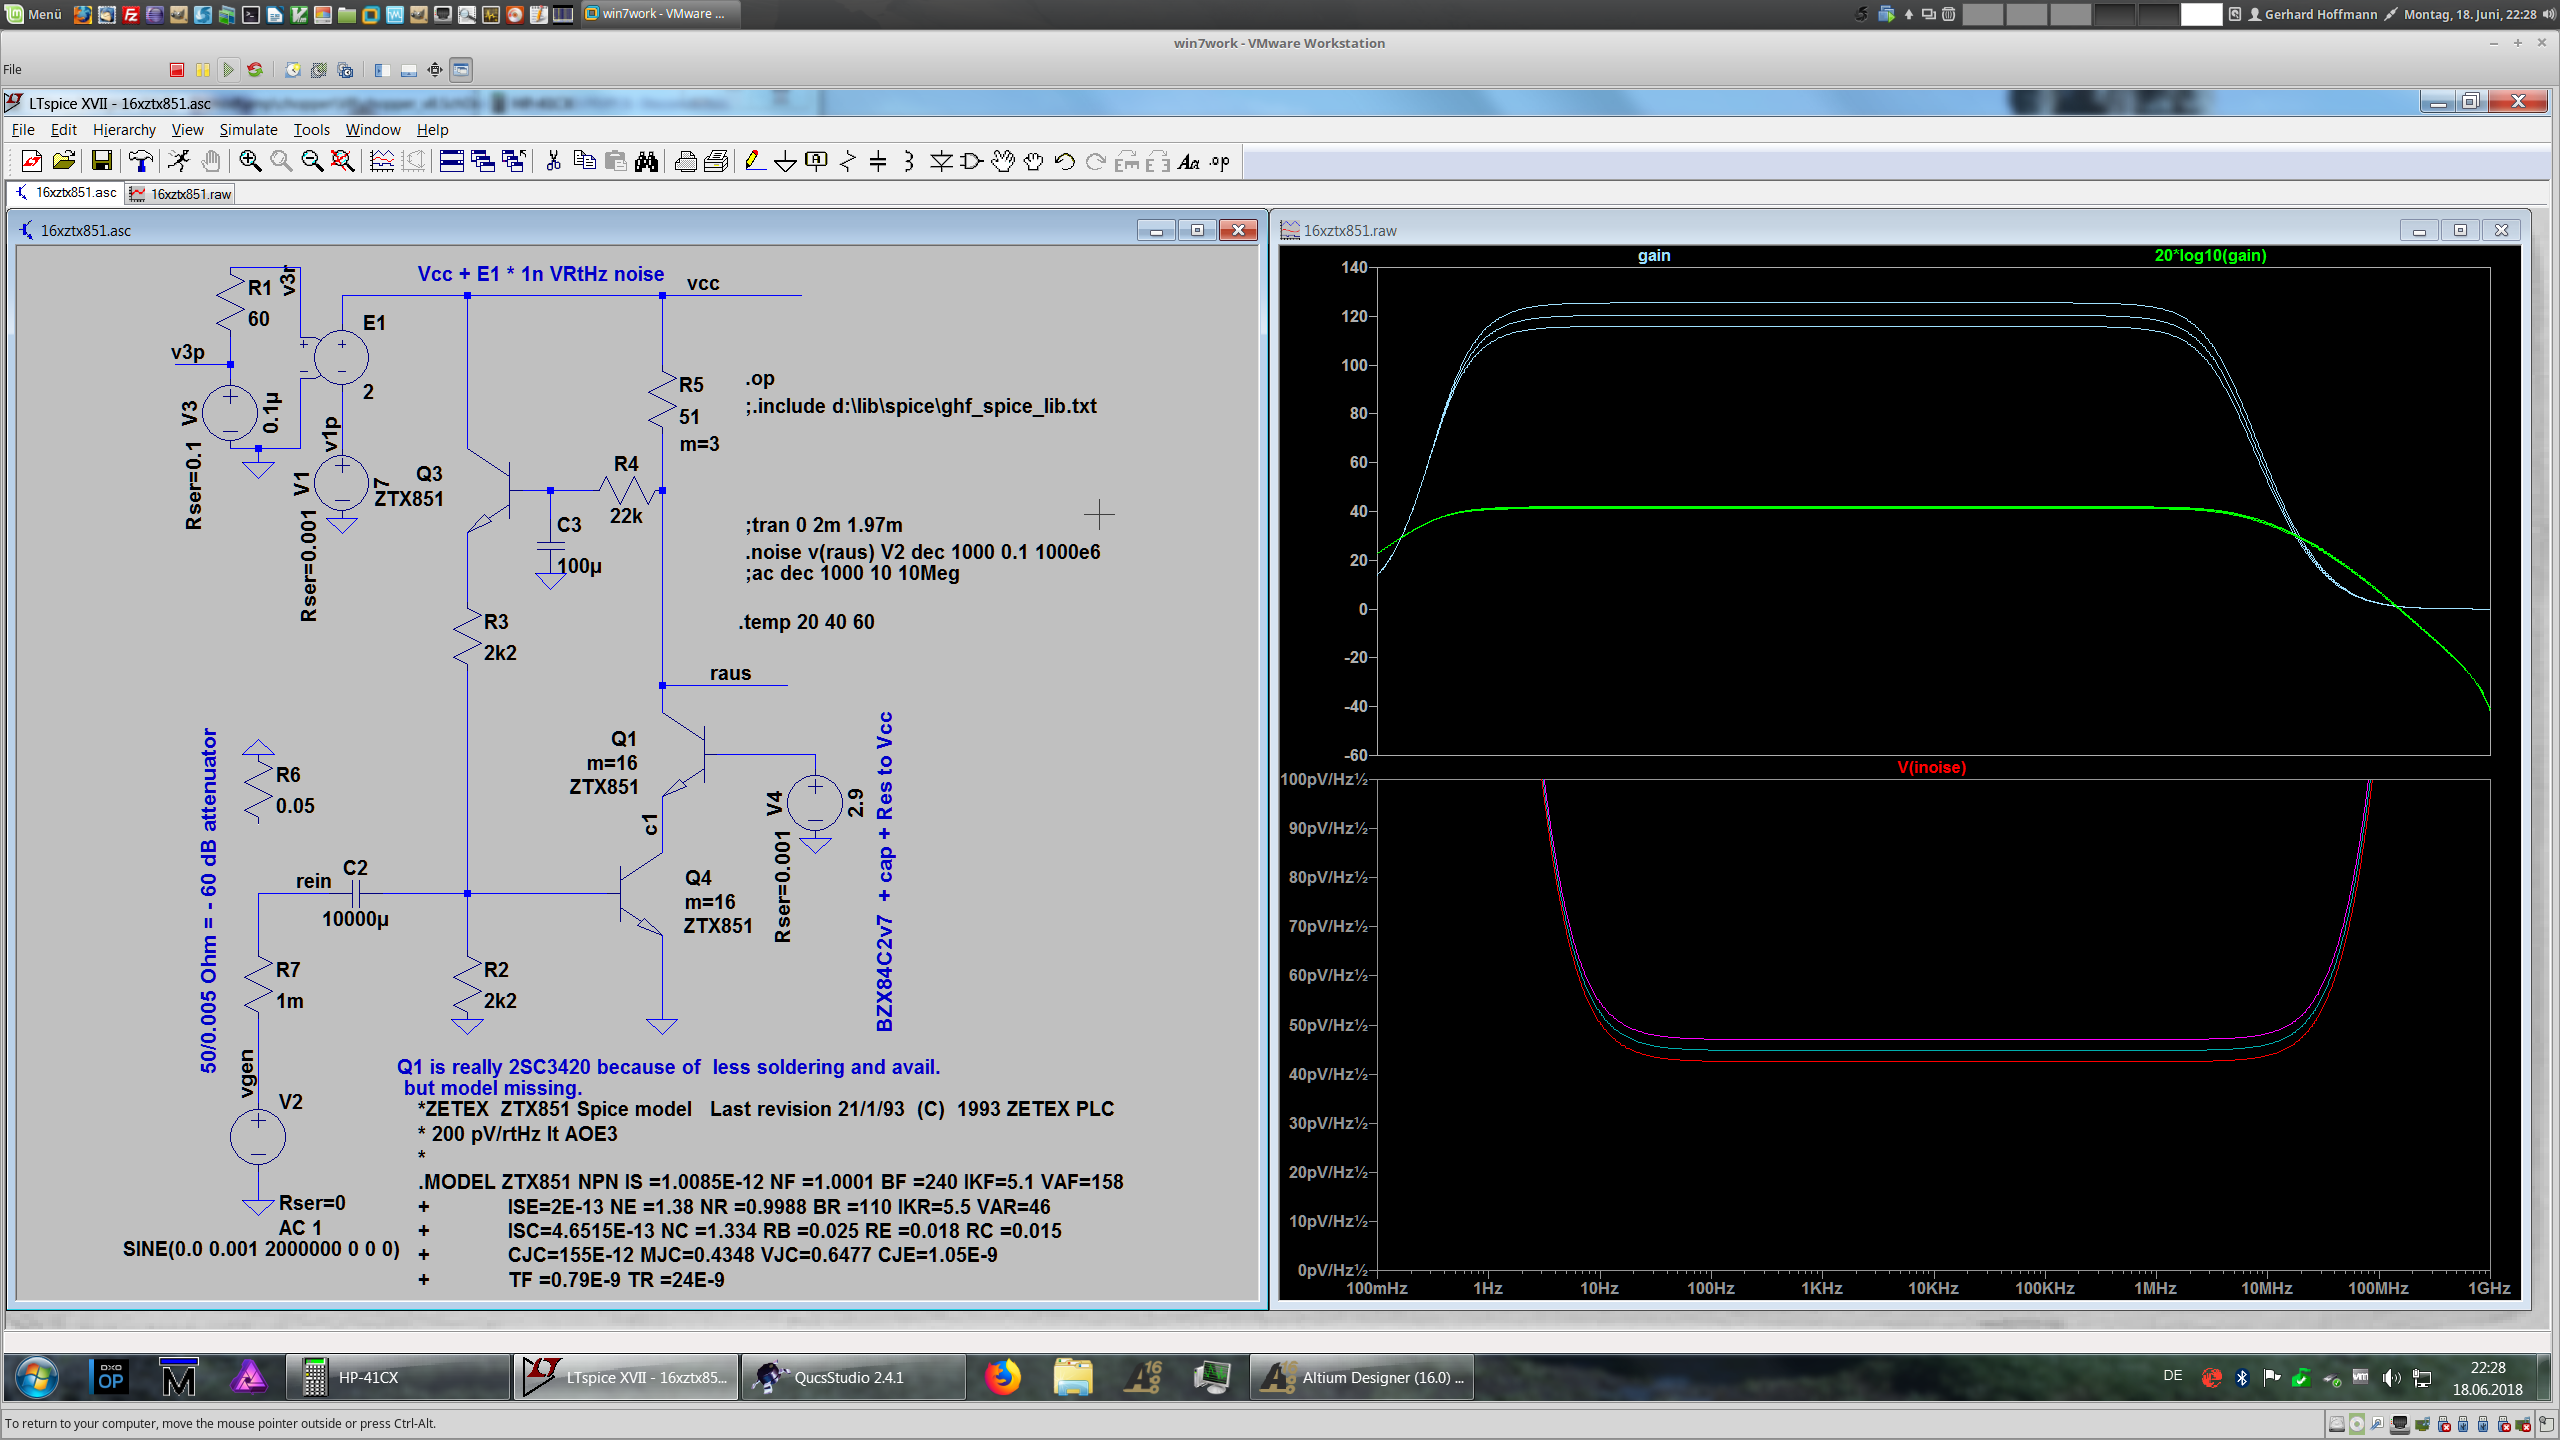Click the .temp 20 40 60 directive
The image size is (2560, 1440).
click(x=807, y=622)
